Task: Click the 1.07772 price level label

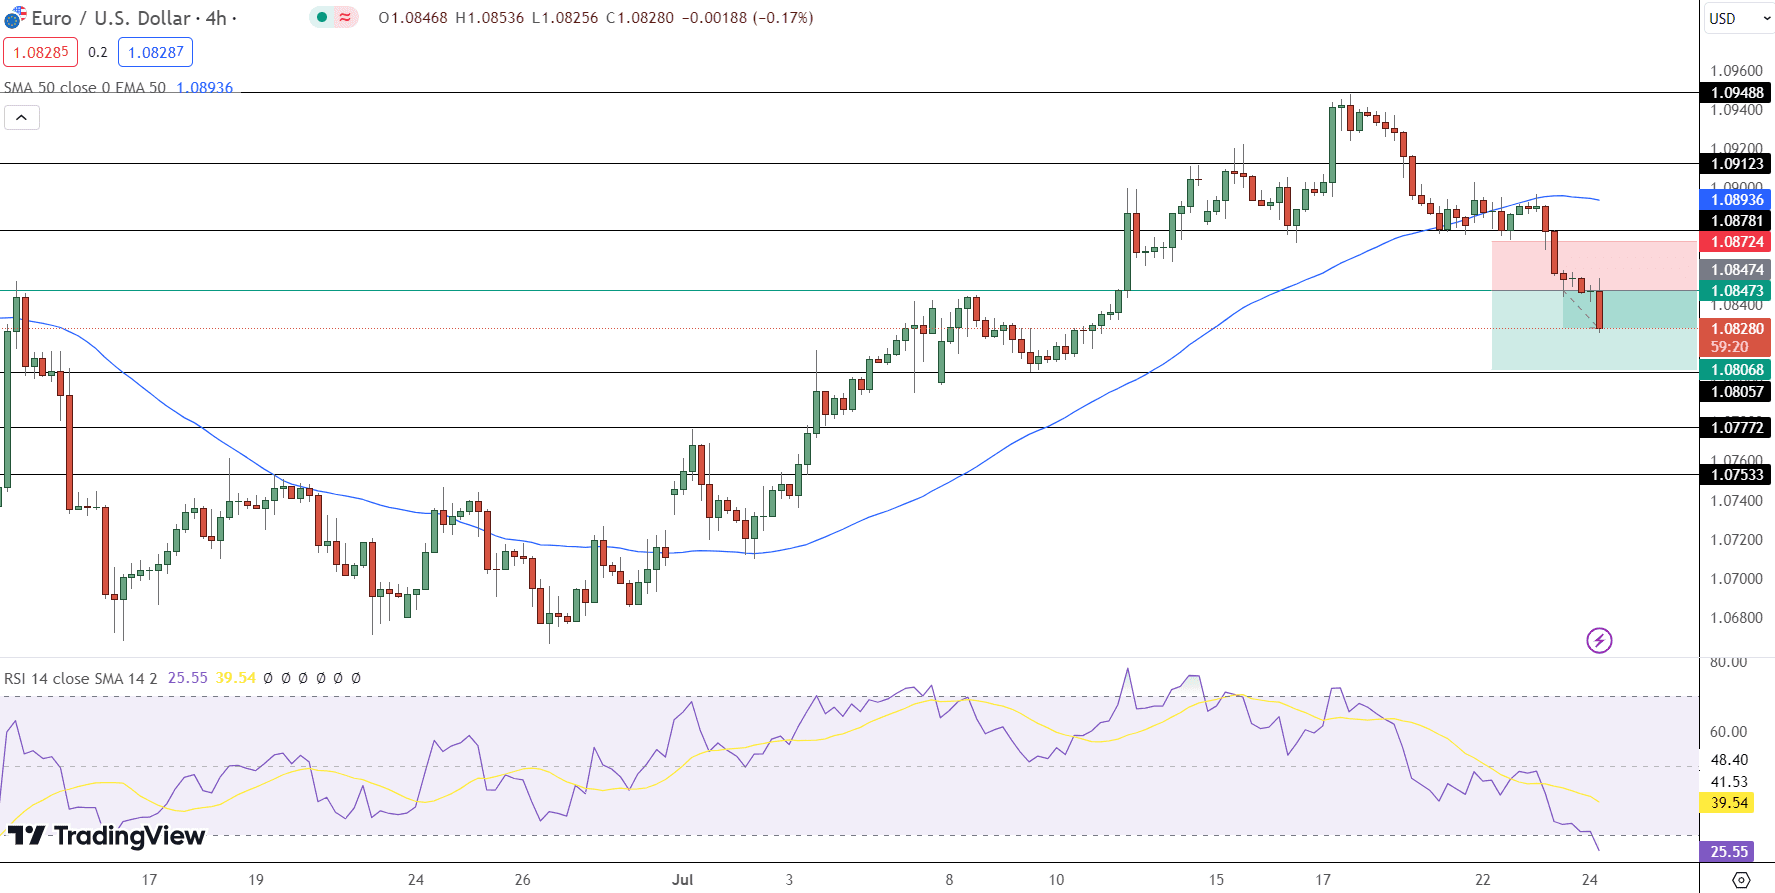Action: tap(1735, 428)
